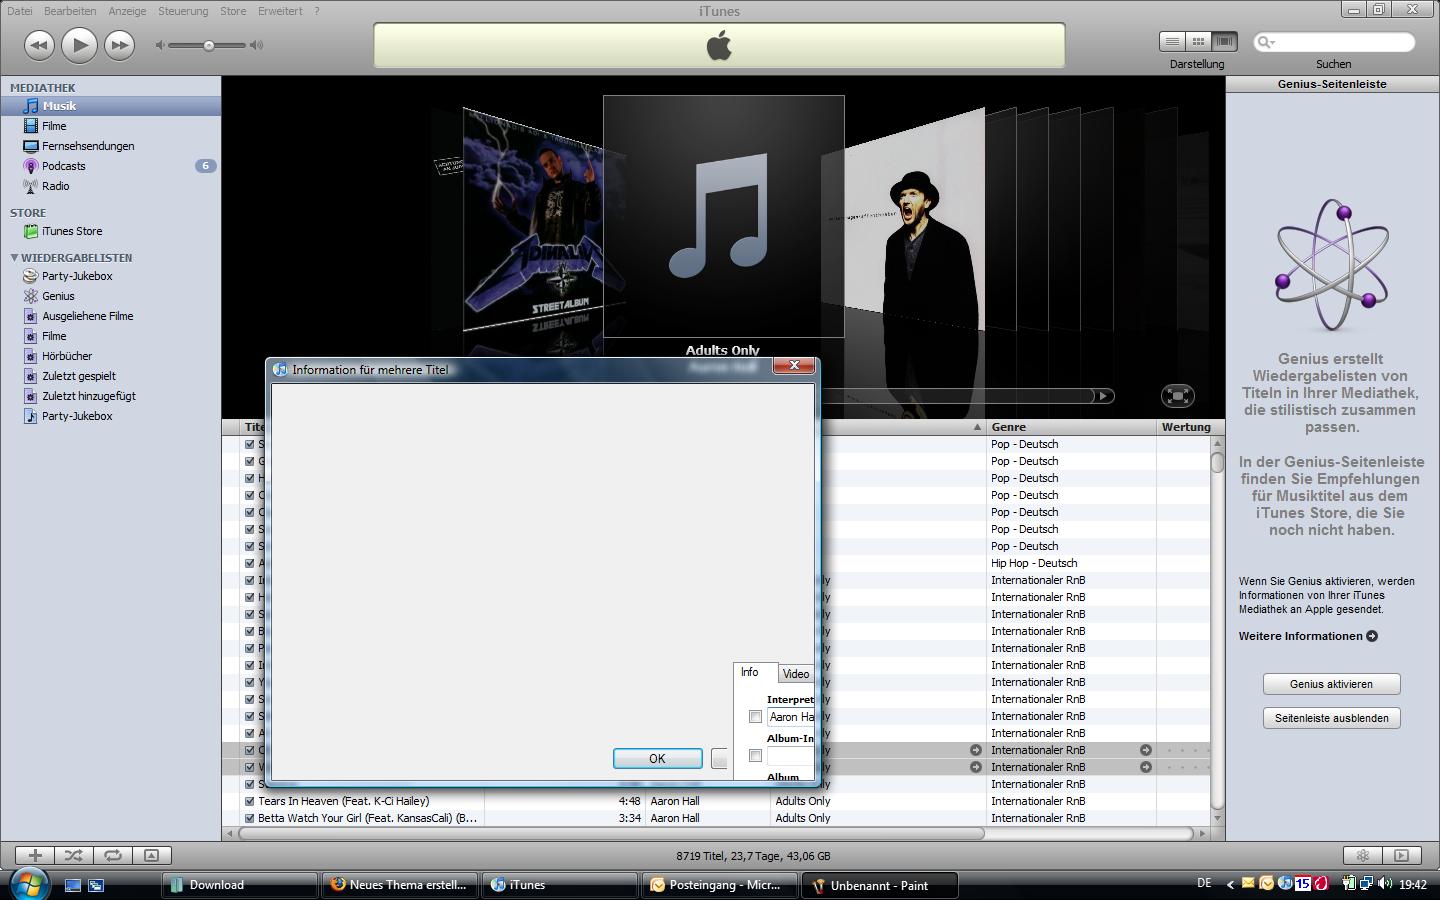Click the Cover Flow scroll bar
1440x900 pixels.
[955, 396]
